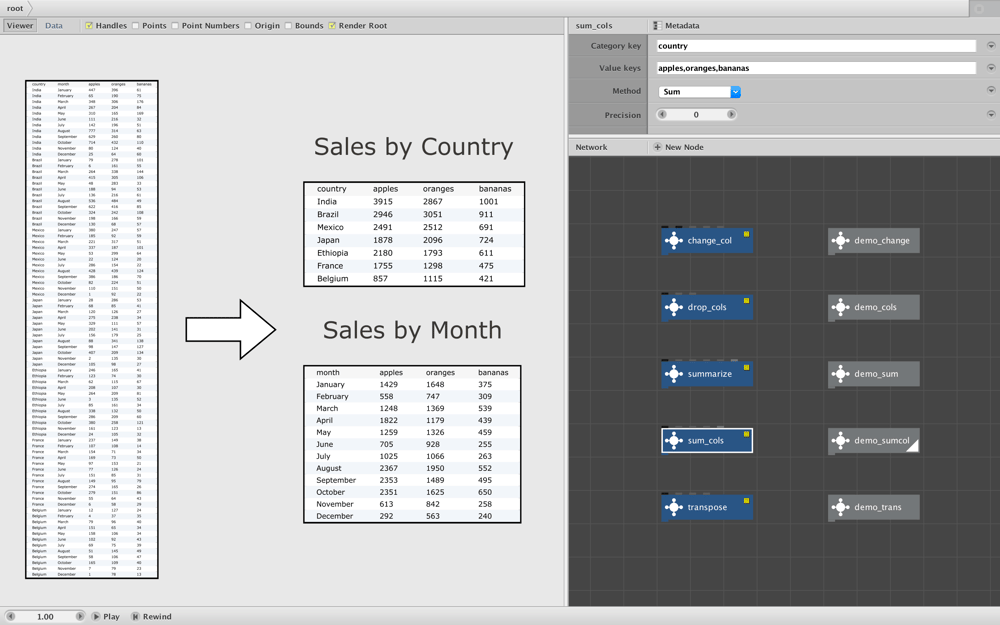This screenshot has width=1000, height=625.
Task: Switch to the Data tab
Action: pos(54,26)
